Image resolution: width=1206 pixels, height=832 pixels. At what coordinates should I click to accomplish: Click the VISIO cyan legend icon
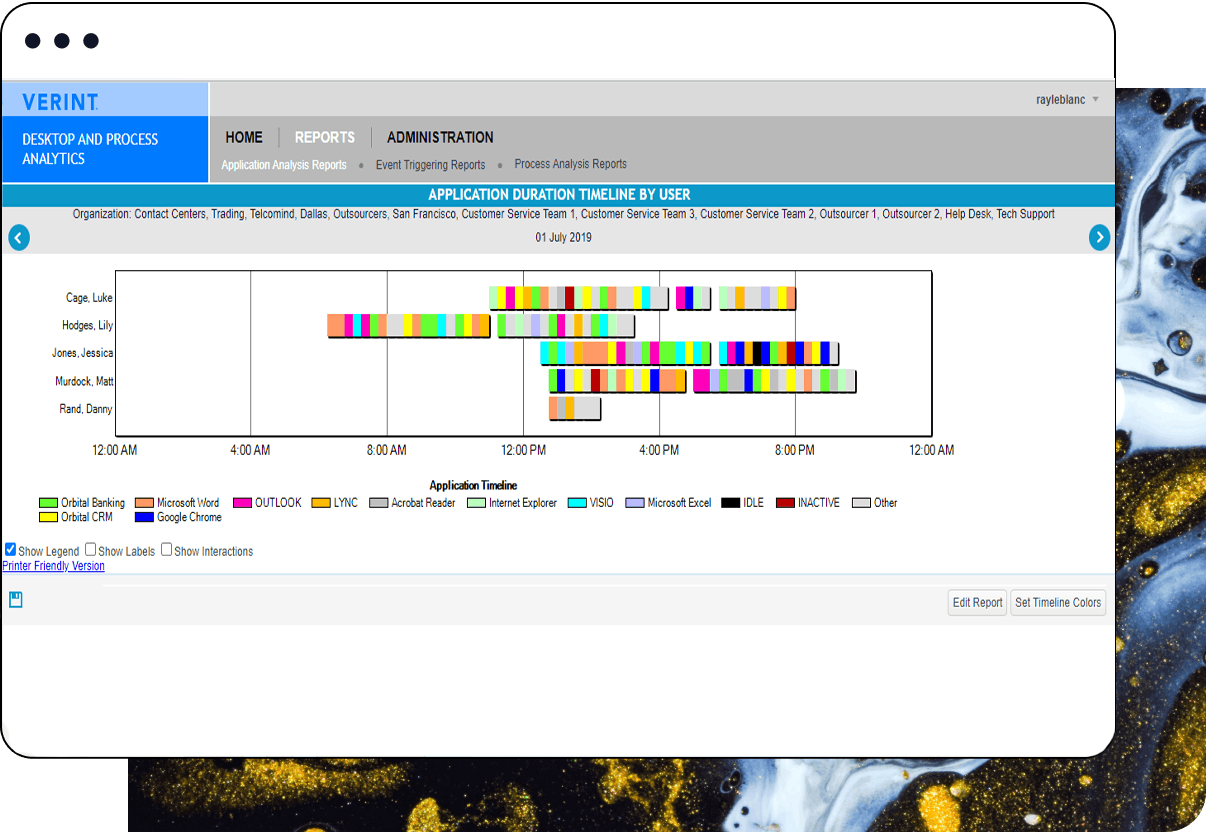coord(577,503)
